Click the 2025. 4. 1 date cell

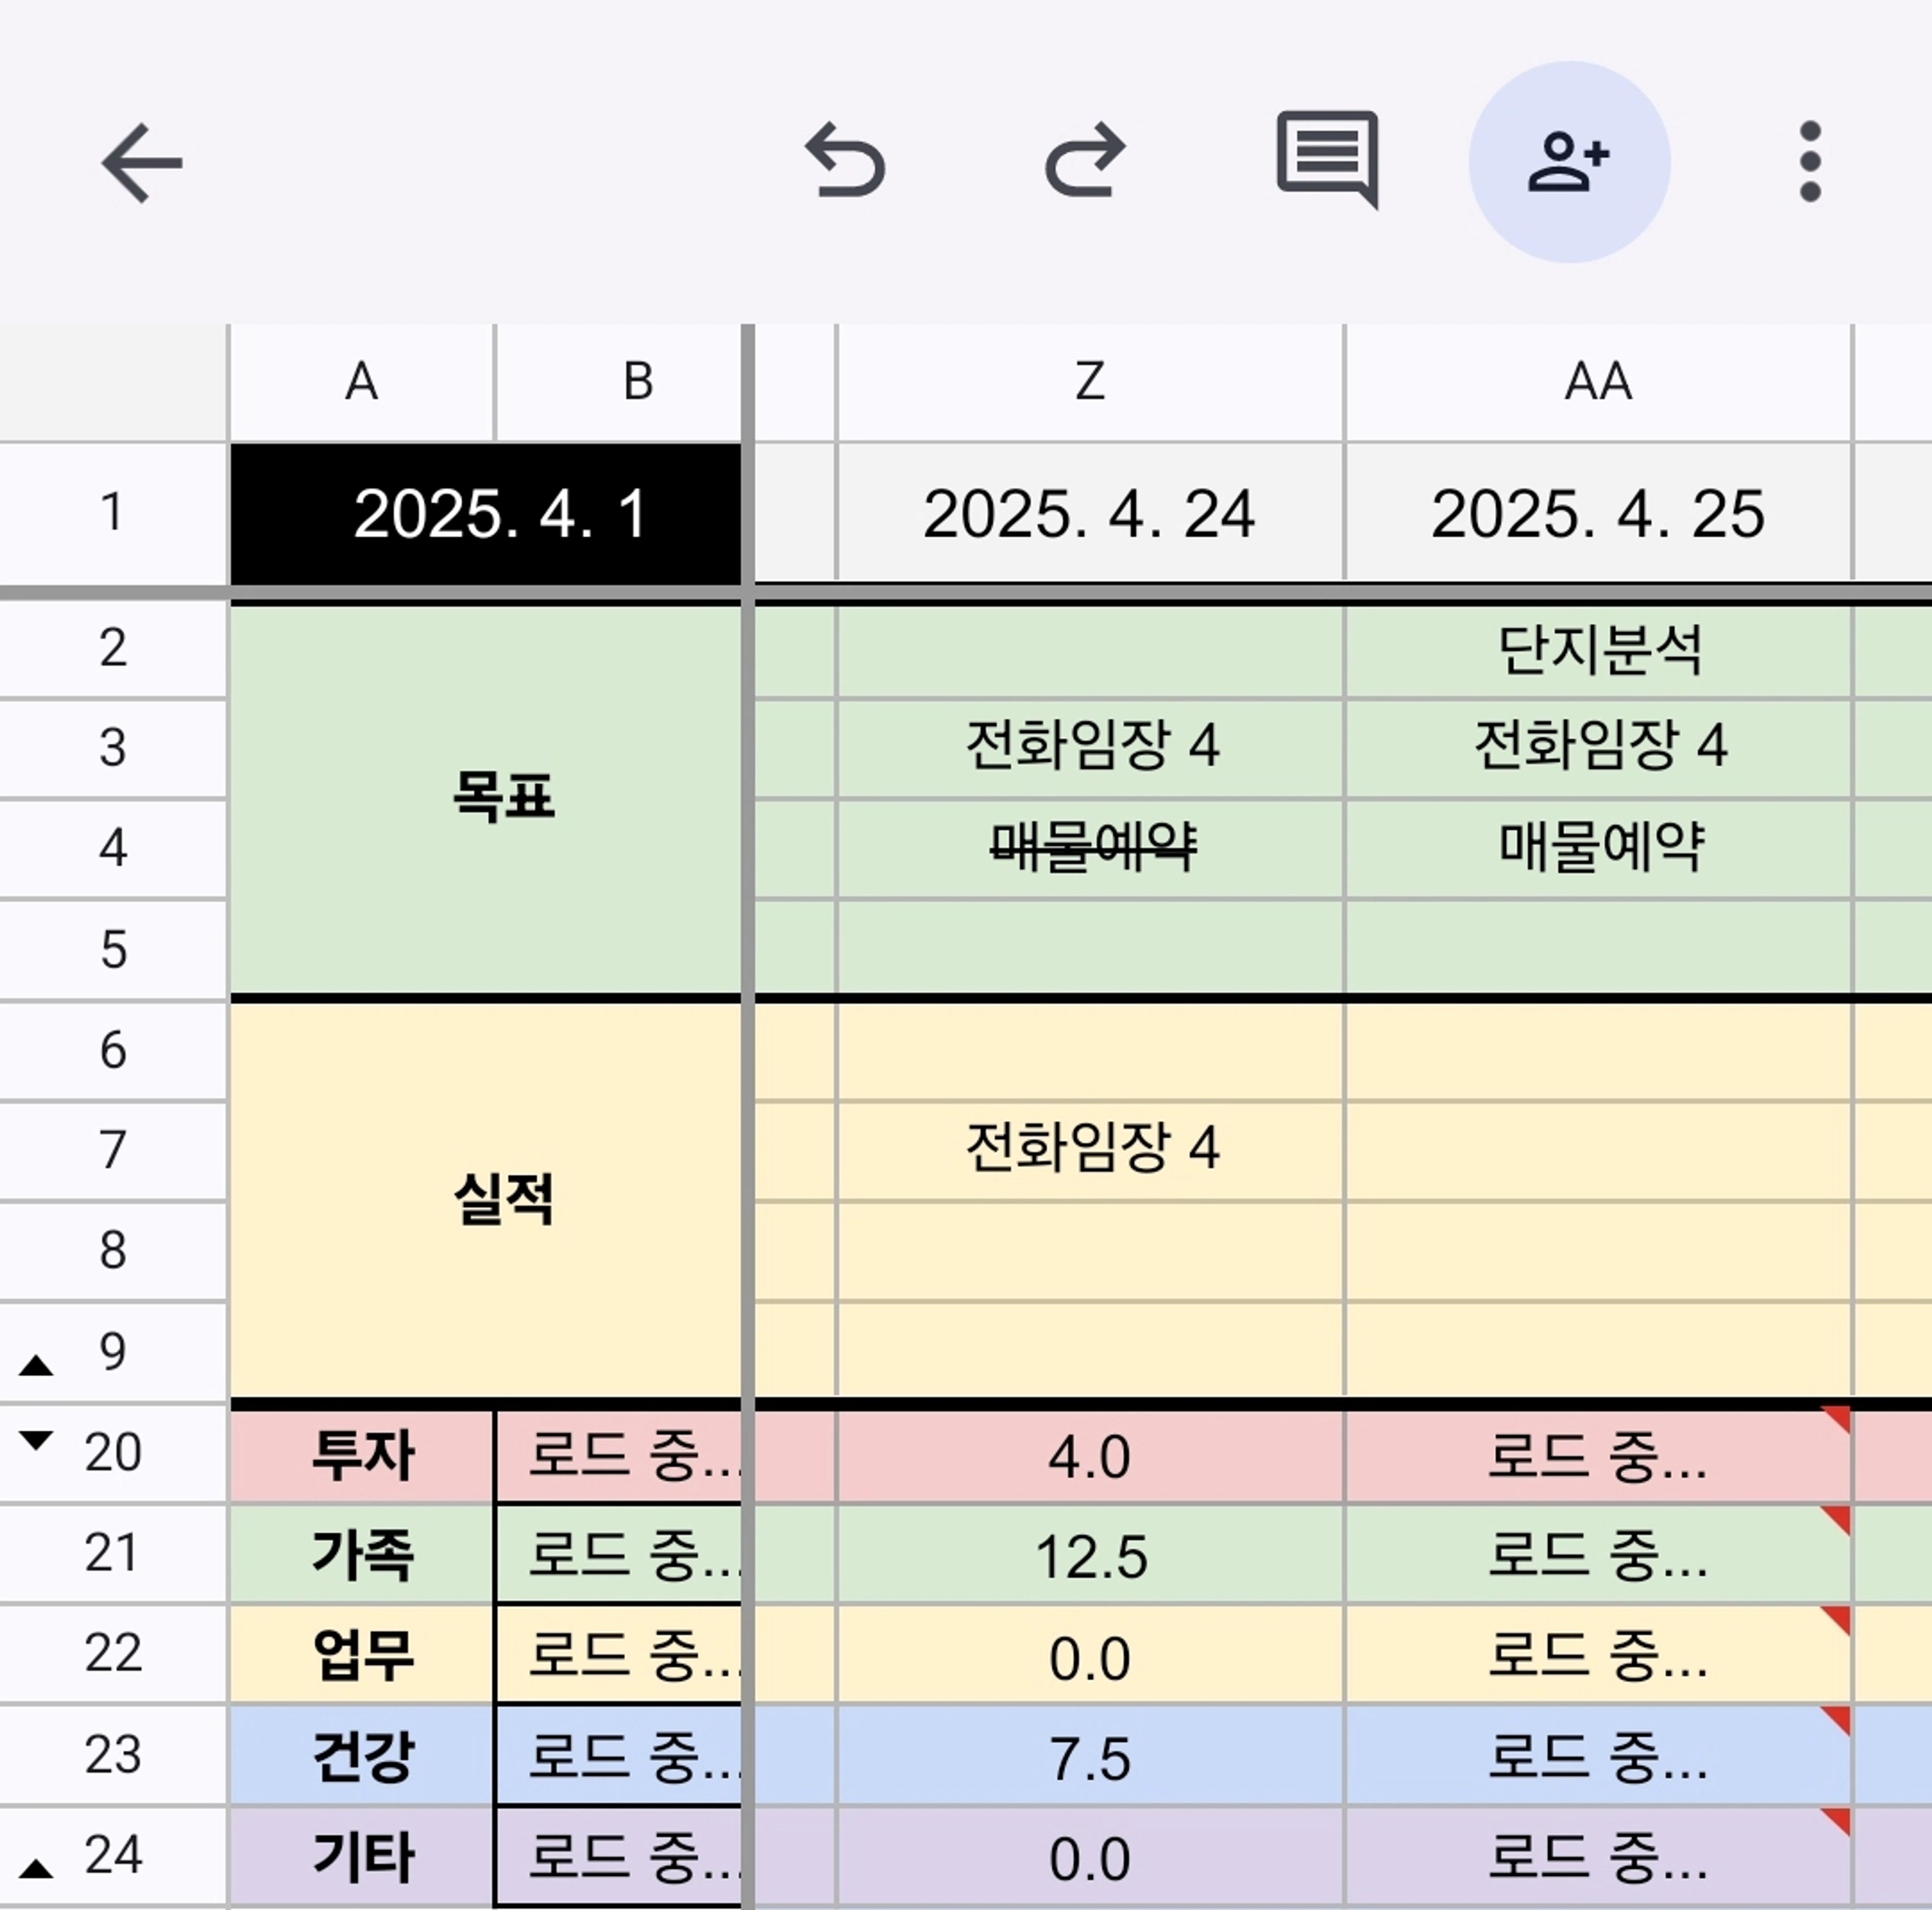pos(486,514)
